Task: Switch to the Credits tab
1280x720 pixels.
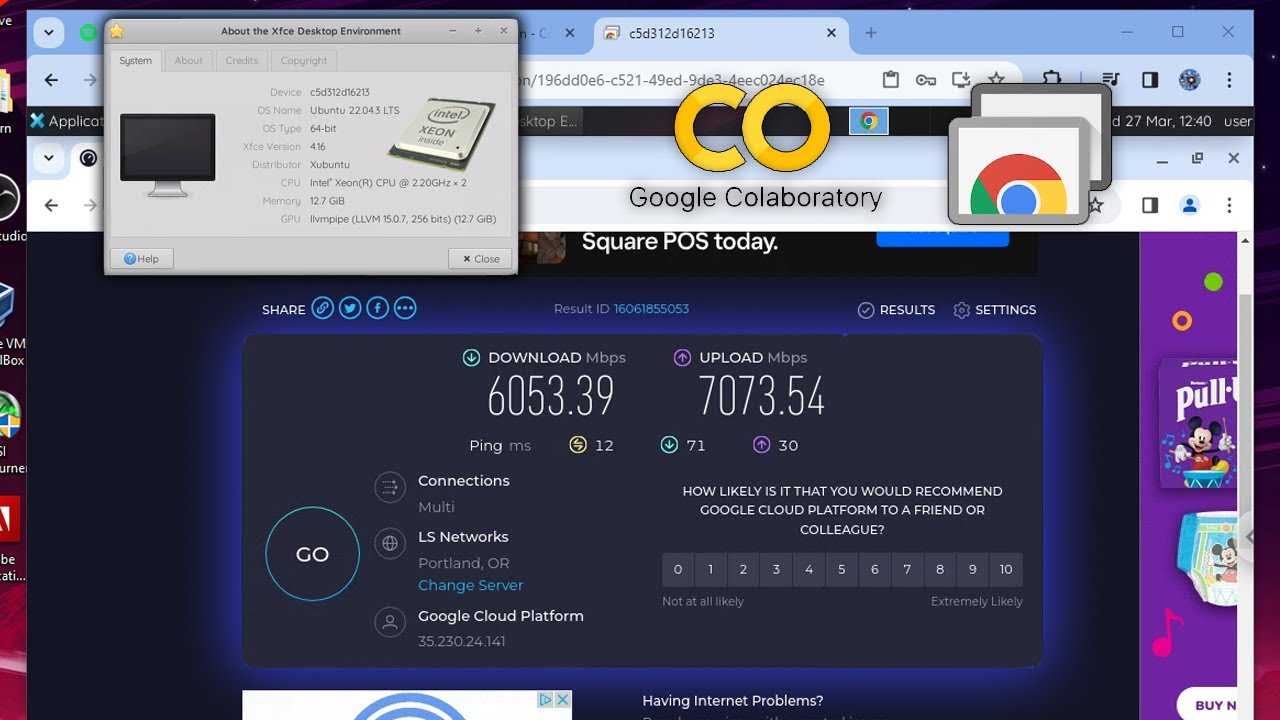Action: coord(242,60)
